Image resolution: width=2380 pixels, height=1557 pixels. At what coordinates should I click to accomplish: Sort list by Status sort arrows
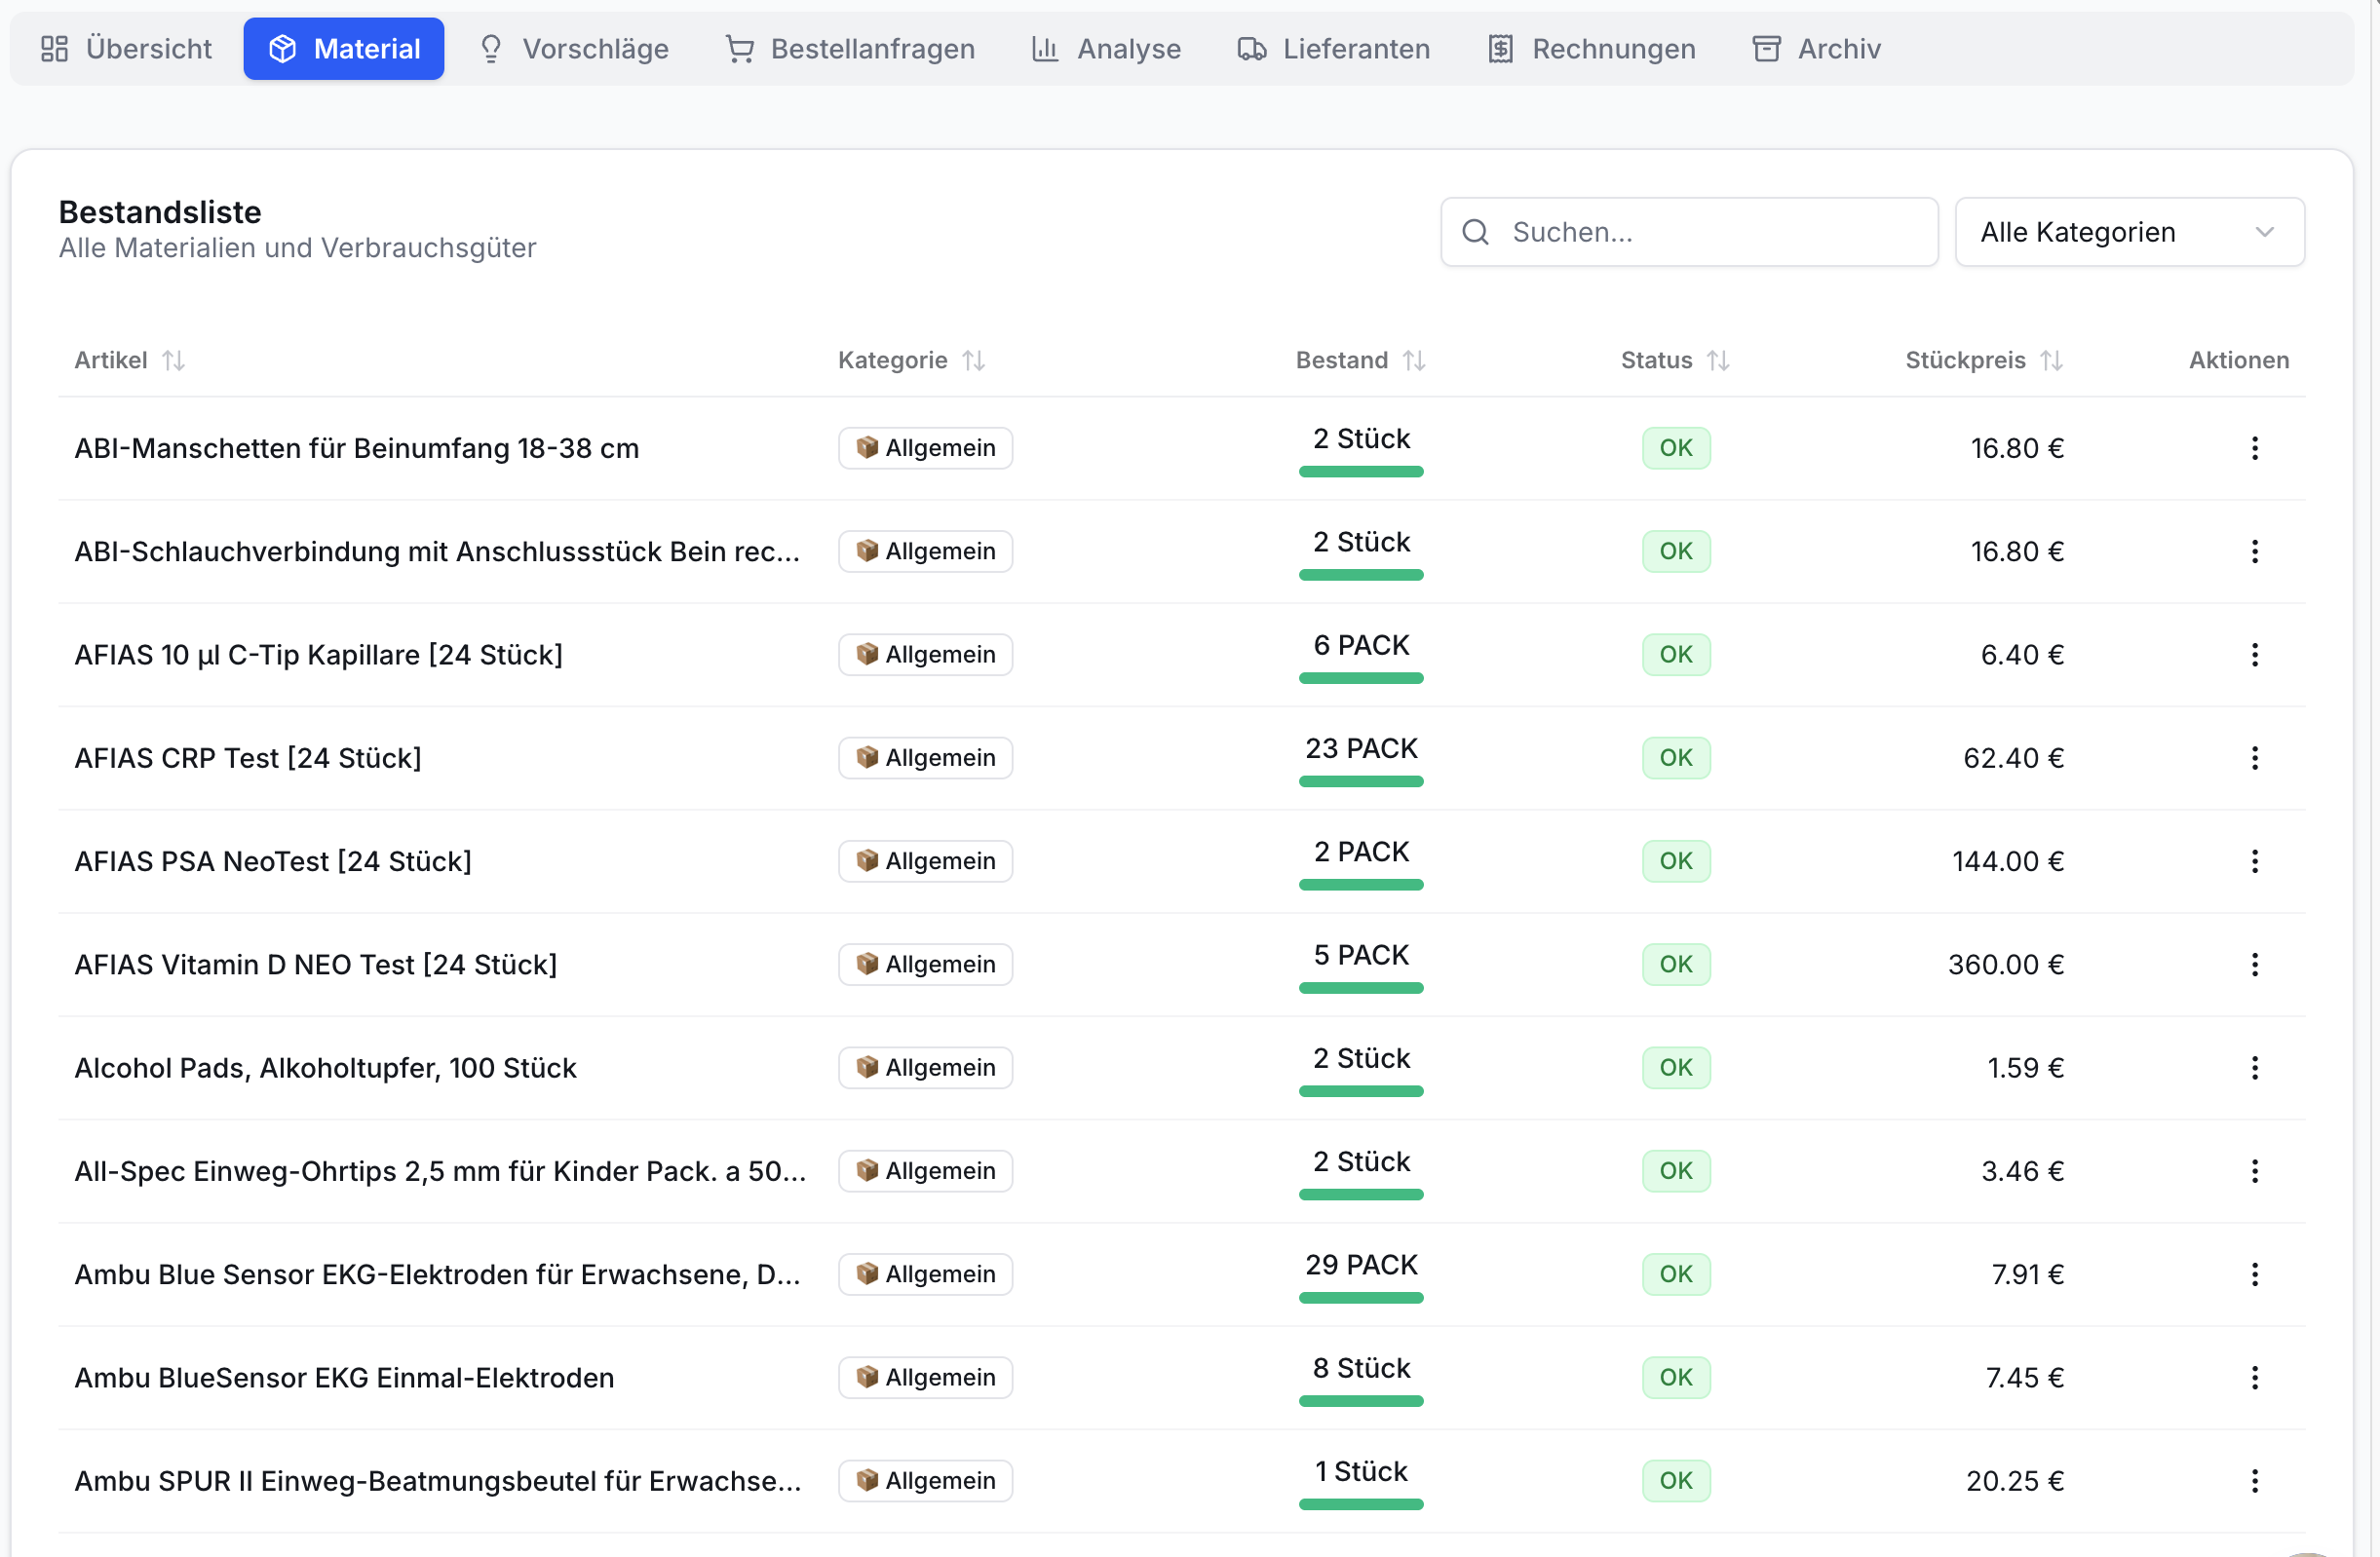(1718, 360)
